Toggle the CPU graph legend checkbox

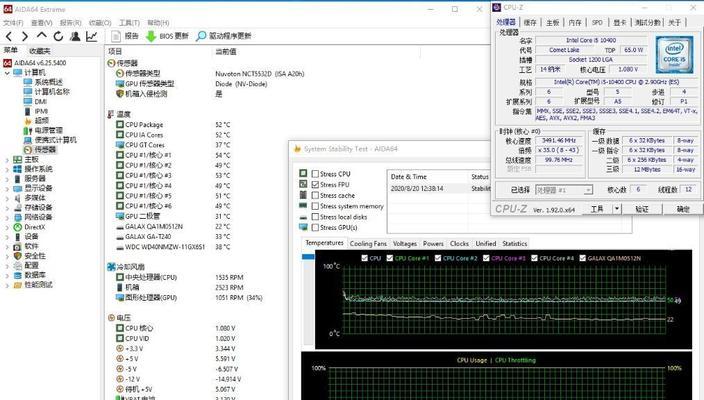pos(365,258)
